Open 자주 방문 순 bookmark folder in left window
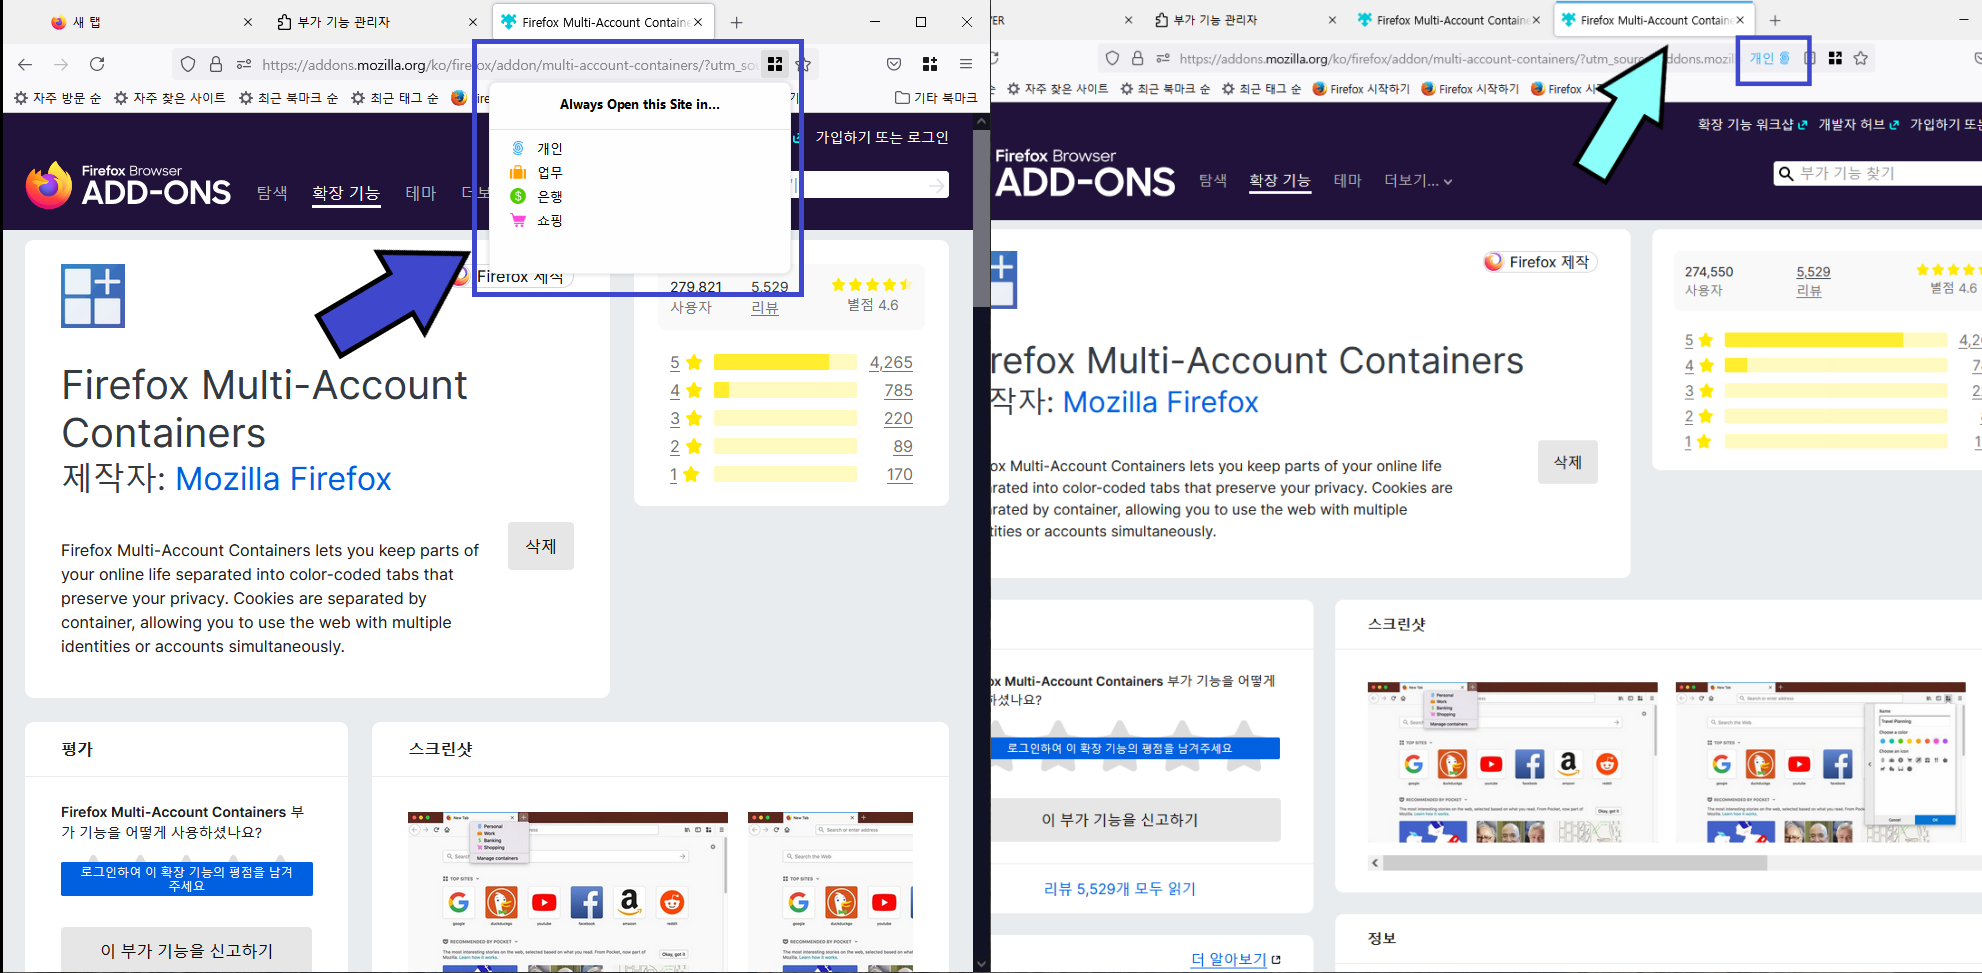 point(58,98)
